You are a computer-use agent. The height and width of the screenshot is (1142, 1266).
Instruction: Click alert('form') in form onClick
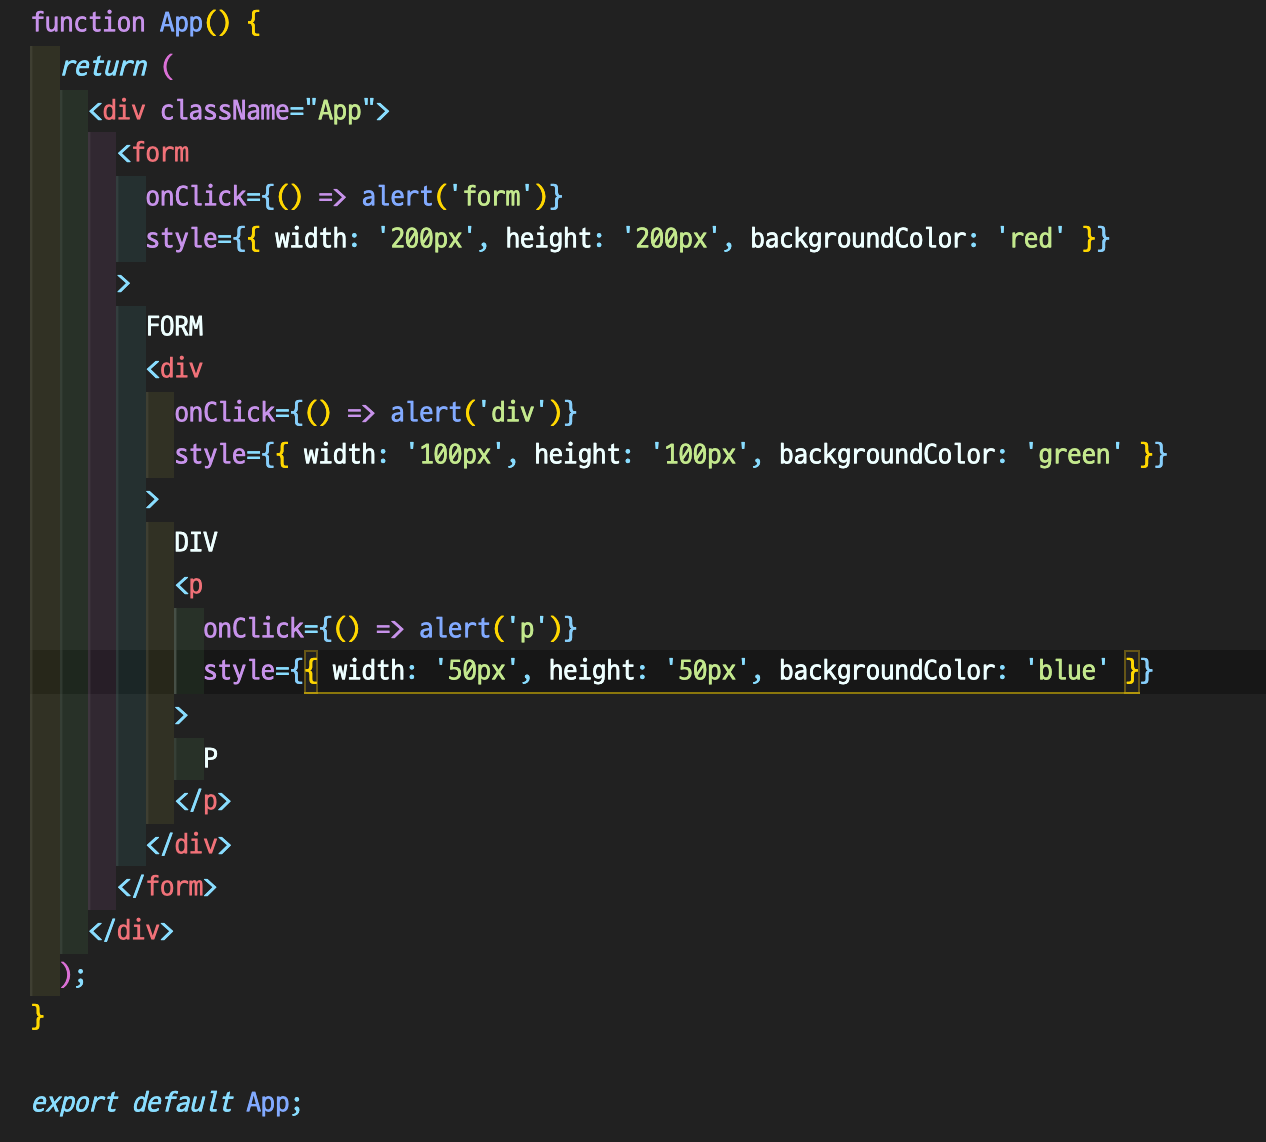coord(455,196)
